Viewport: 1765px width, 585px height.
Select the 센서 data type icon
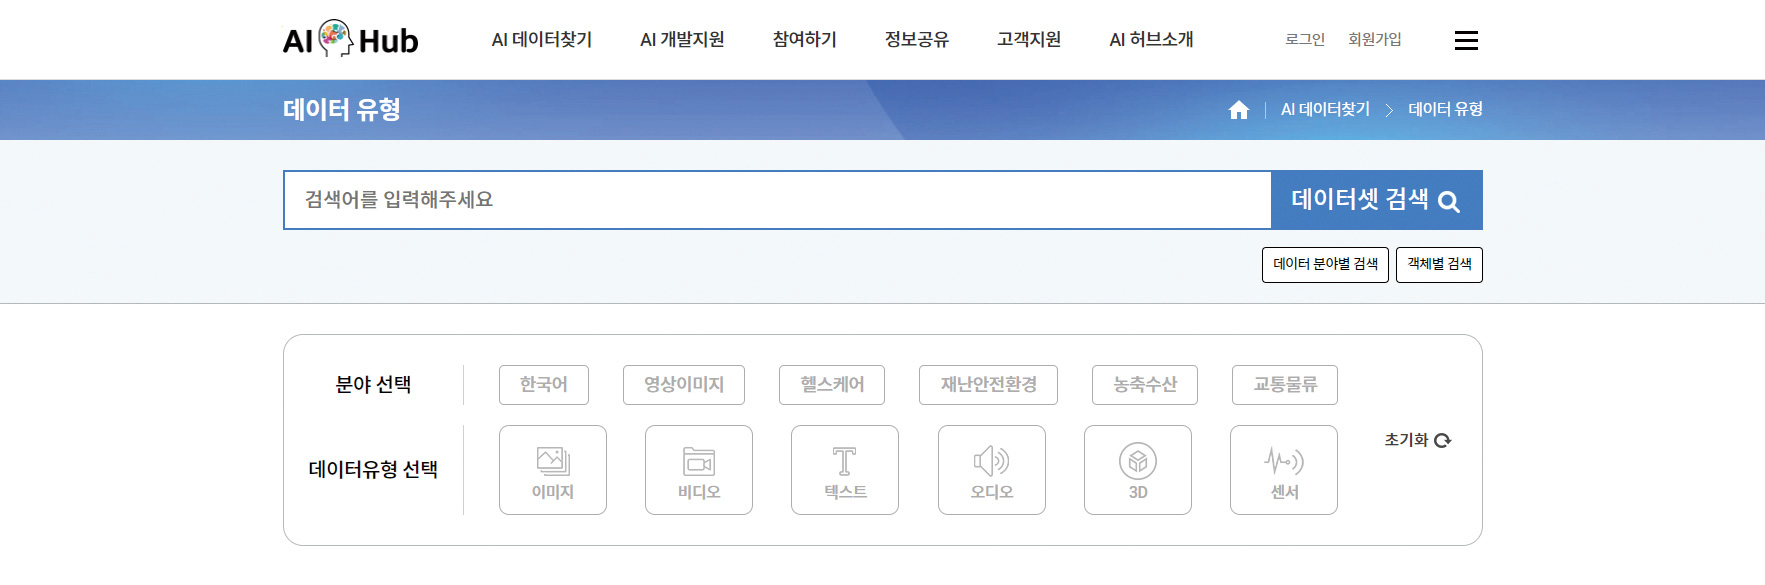tap(1284, 470)
